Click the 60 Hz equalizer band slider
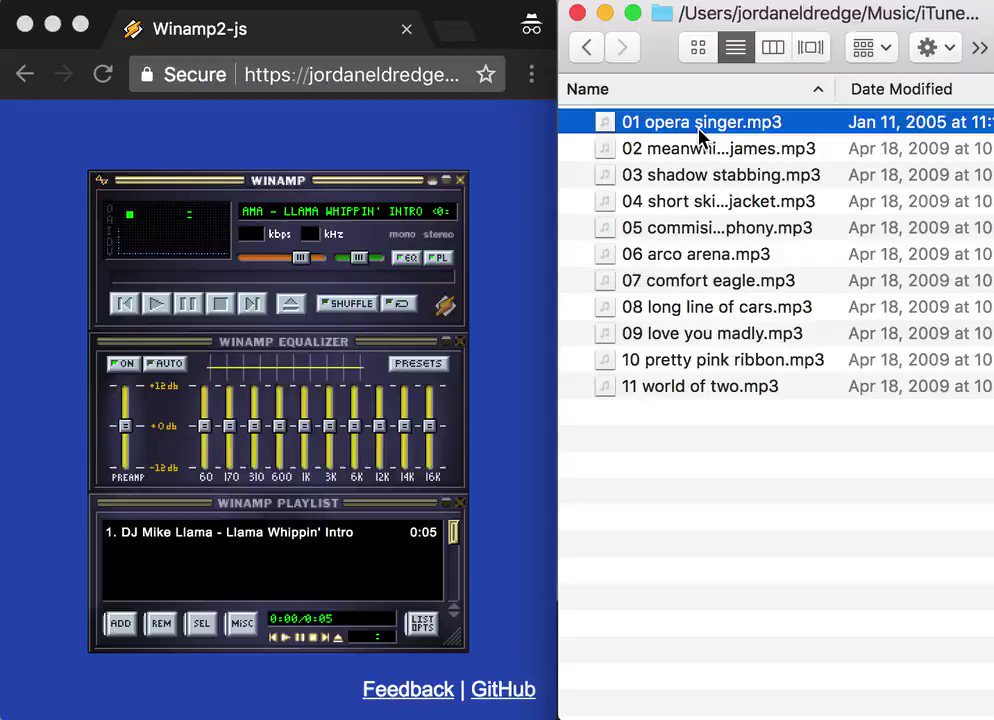The height and width of the screenshot is (720, 994). tap(205, 426)
